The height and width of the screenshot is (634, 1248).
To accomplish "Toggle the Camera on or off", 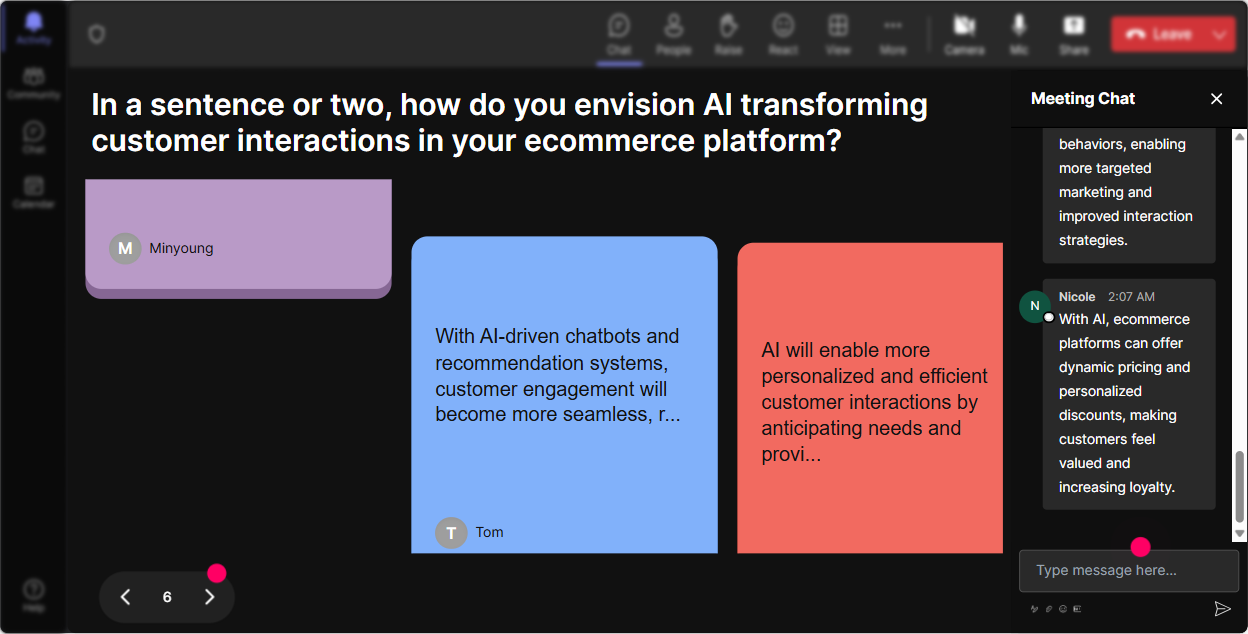I will point(964,34).
